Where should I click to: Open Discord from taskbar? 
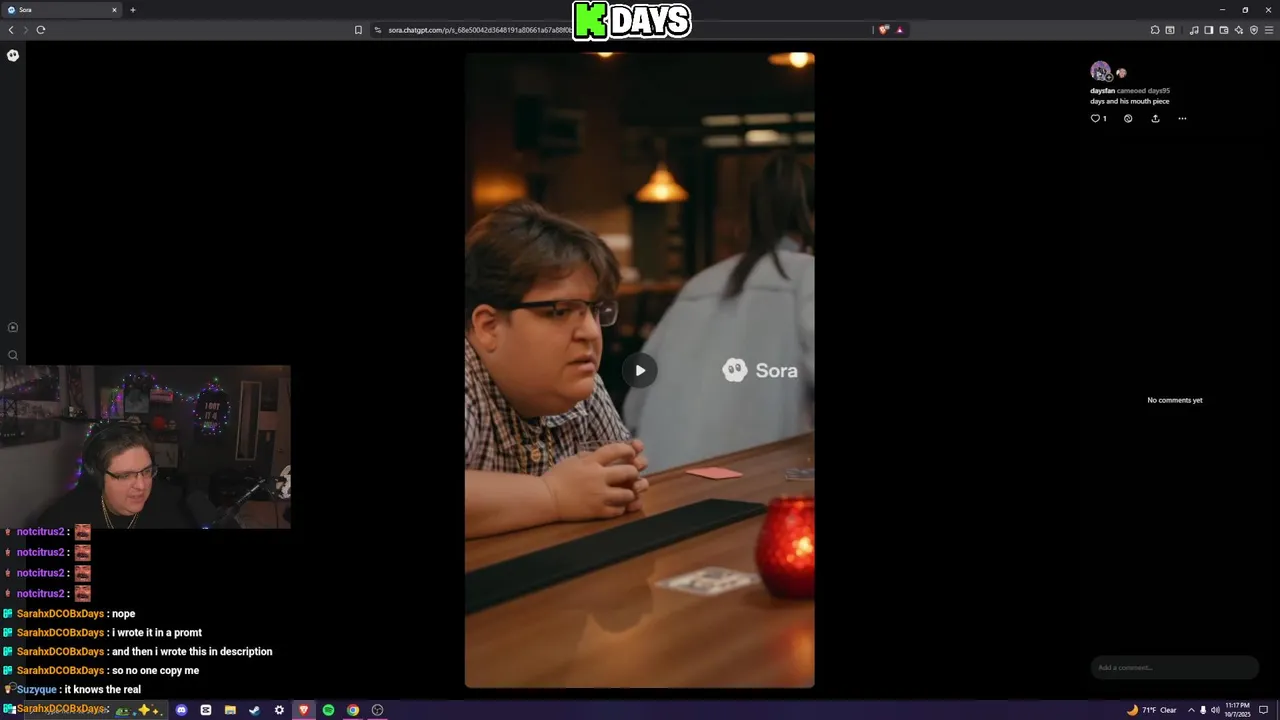pos(181,710)
